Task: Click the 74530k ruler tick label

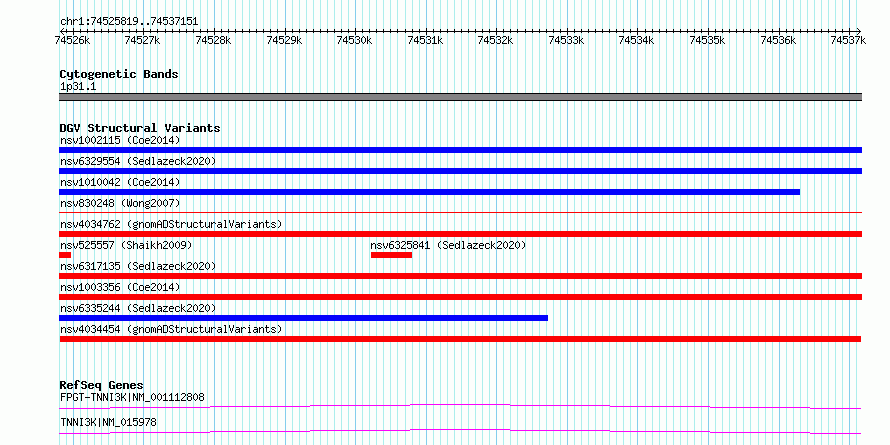Action: click(x=354, y=40)
